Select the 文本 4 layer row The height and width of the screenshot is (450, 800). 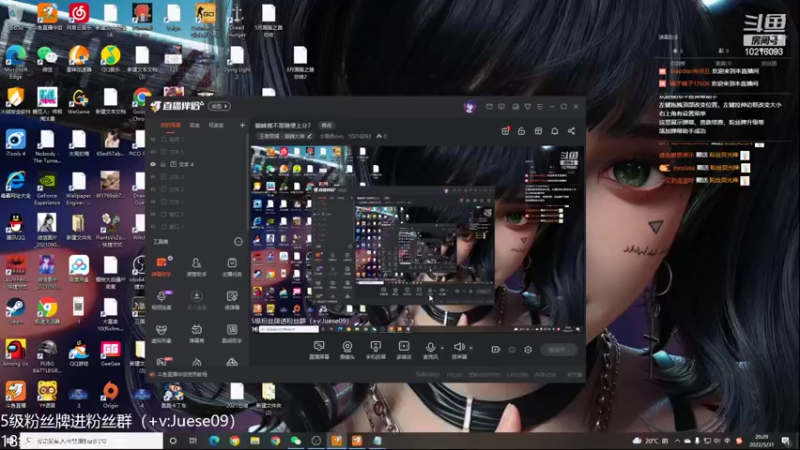click(198, 164)
